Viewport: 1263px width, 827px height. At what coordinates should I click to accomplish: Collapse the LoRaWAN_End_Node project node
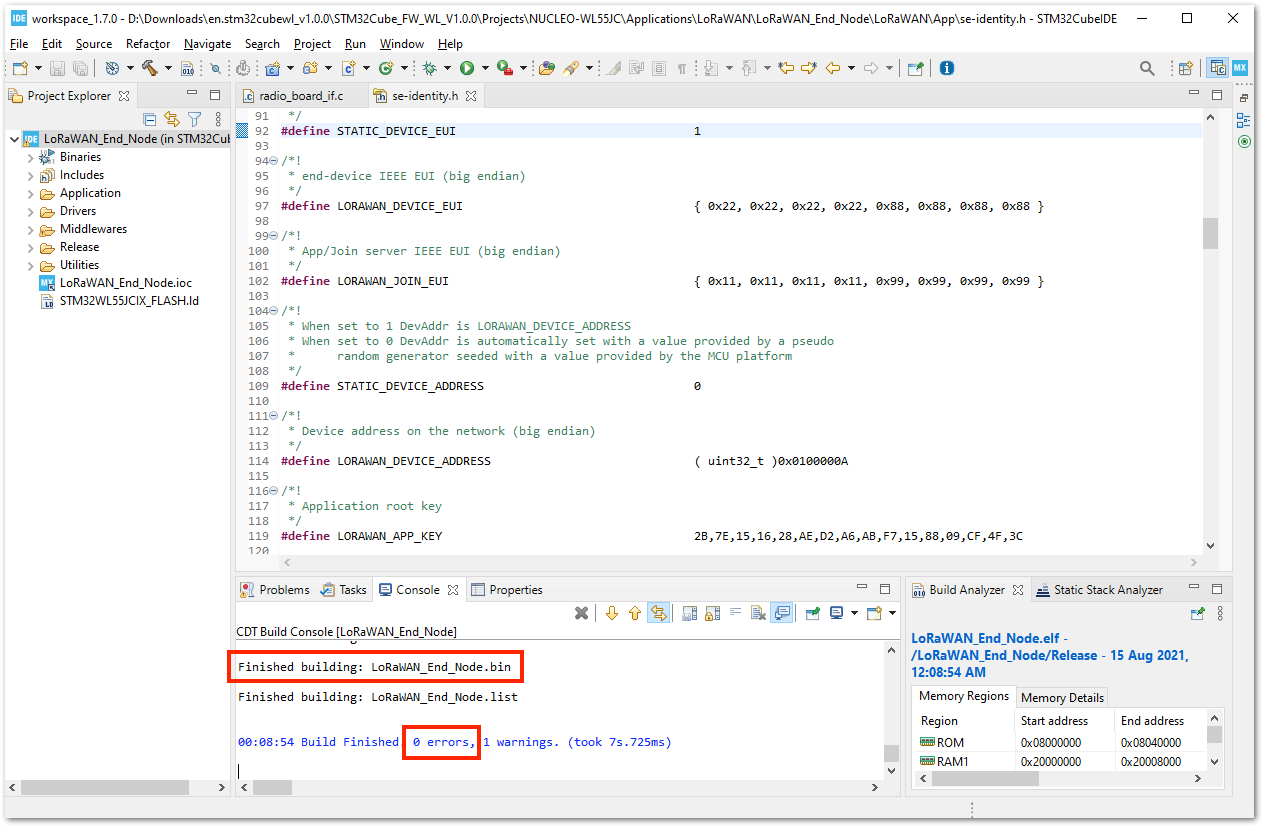[x=14, y=139]
